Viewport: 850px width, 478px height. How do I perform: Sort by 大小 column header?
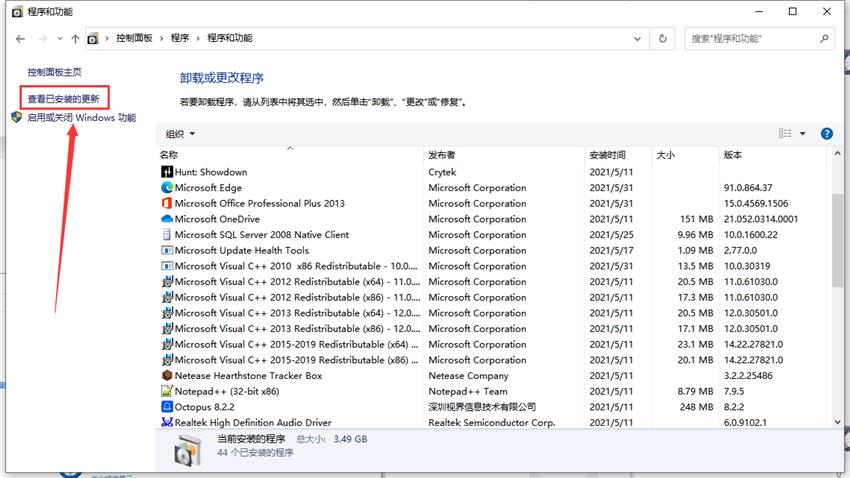(x=685, y=155)
